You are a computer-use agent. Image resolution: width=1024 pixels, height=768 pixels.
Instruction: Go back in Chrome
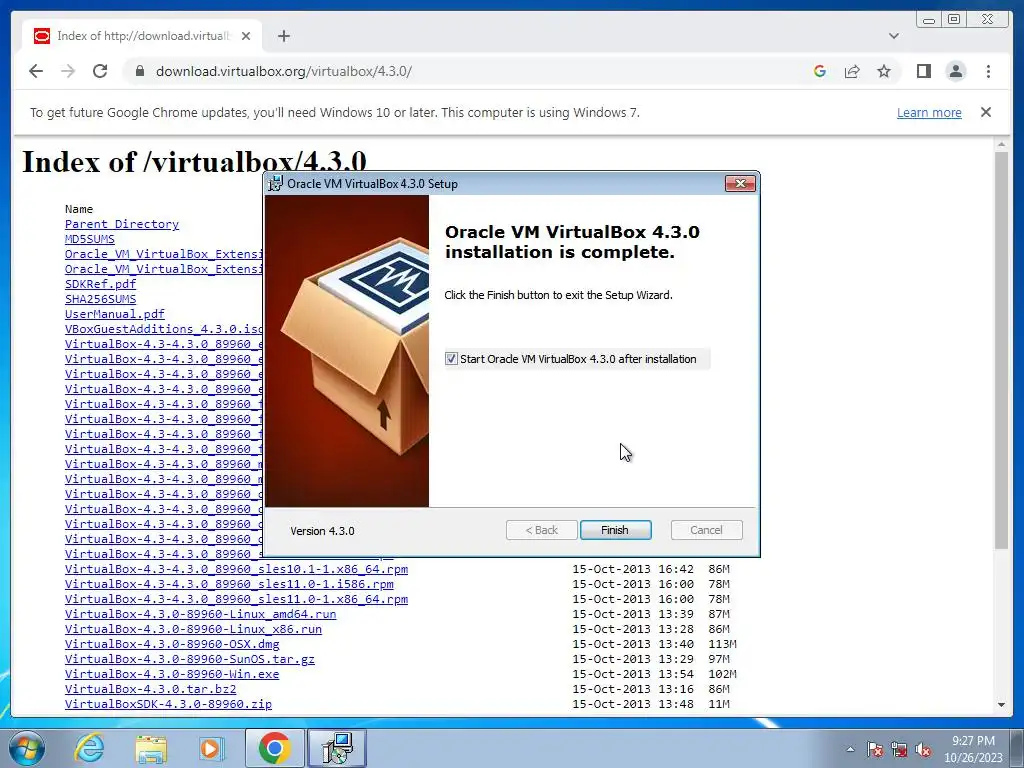(36, 71)
